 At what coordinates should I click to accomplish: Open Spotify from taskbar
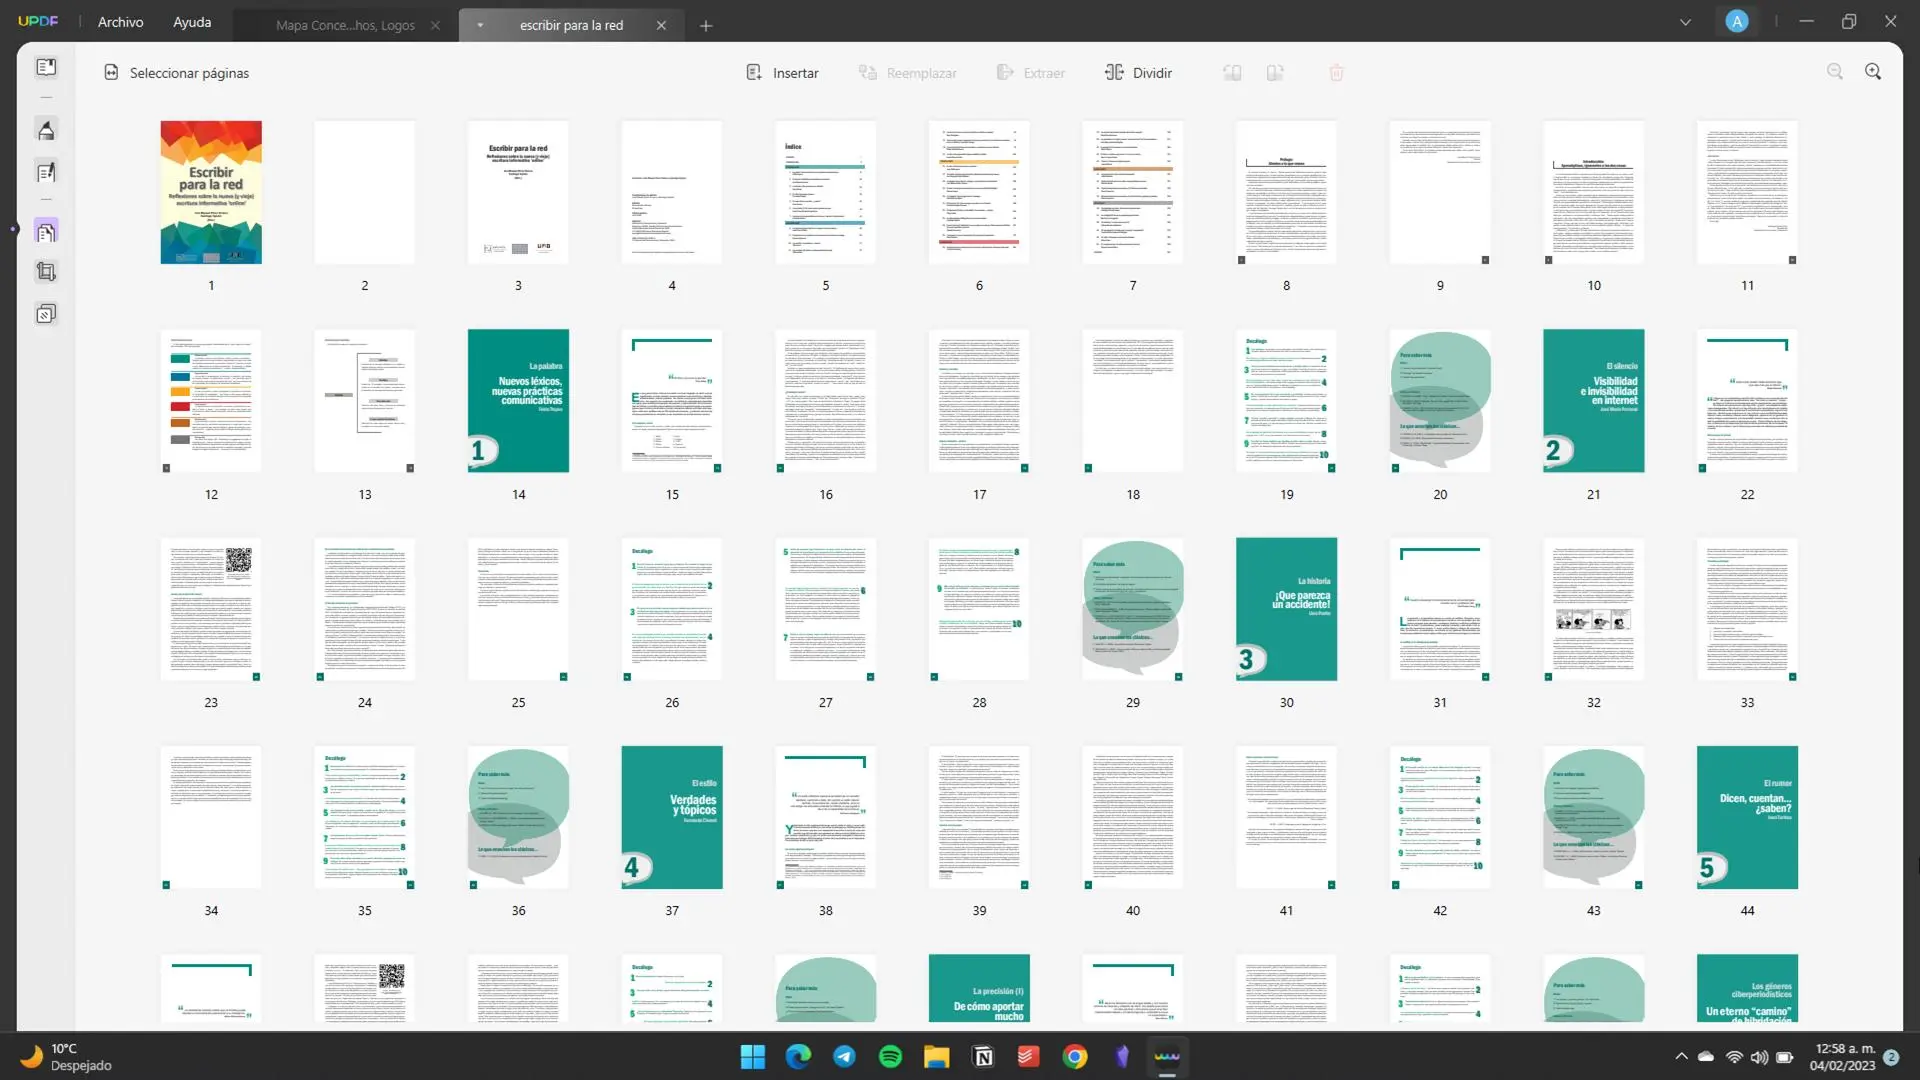[890, 1056]
